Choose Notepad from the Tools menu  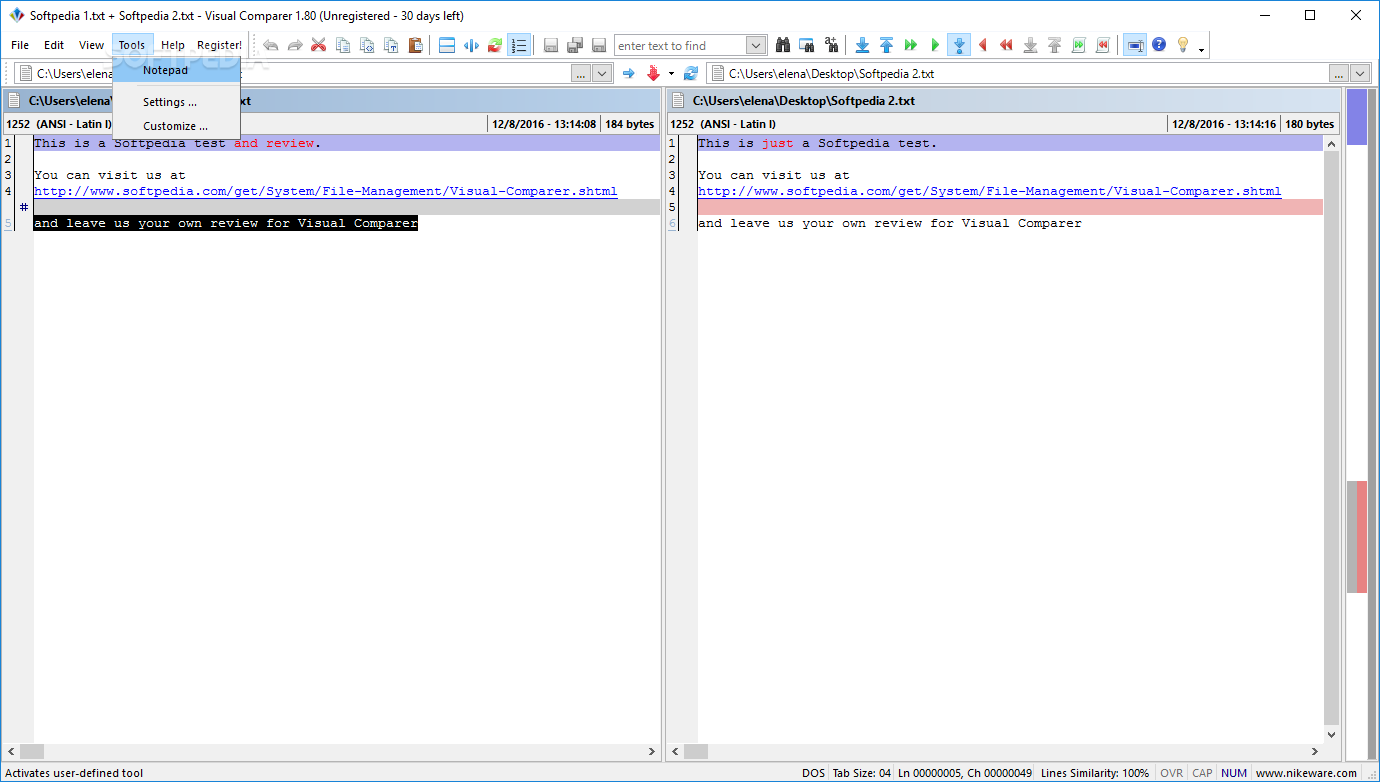point(176,70)
